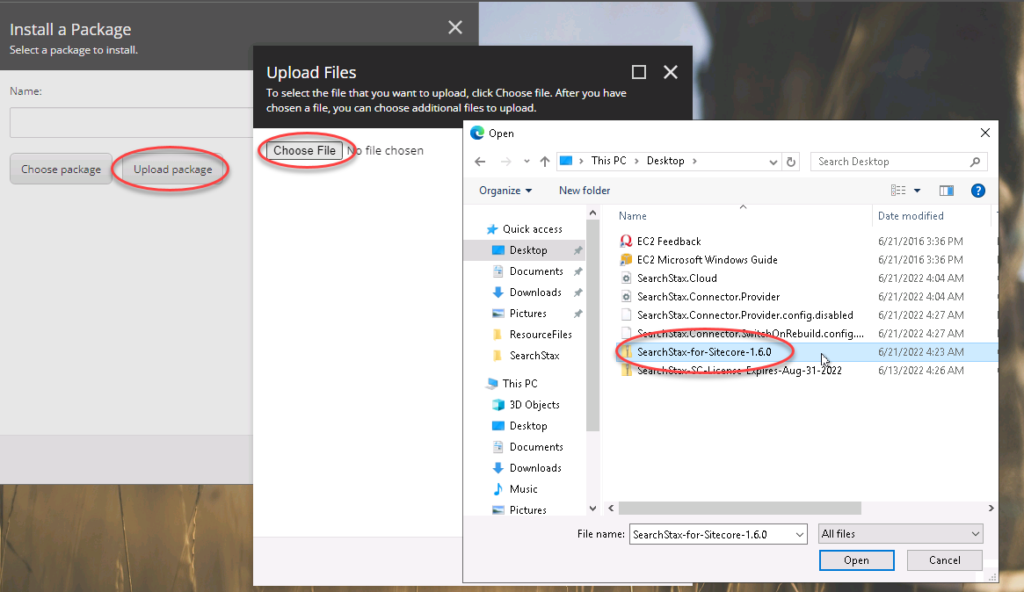The image size is (1024, 592).
Task: Select EC2 Microsoft Windows Guide file
Action: click(x=698, y=259)
